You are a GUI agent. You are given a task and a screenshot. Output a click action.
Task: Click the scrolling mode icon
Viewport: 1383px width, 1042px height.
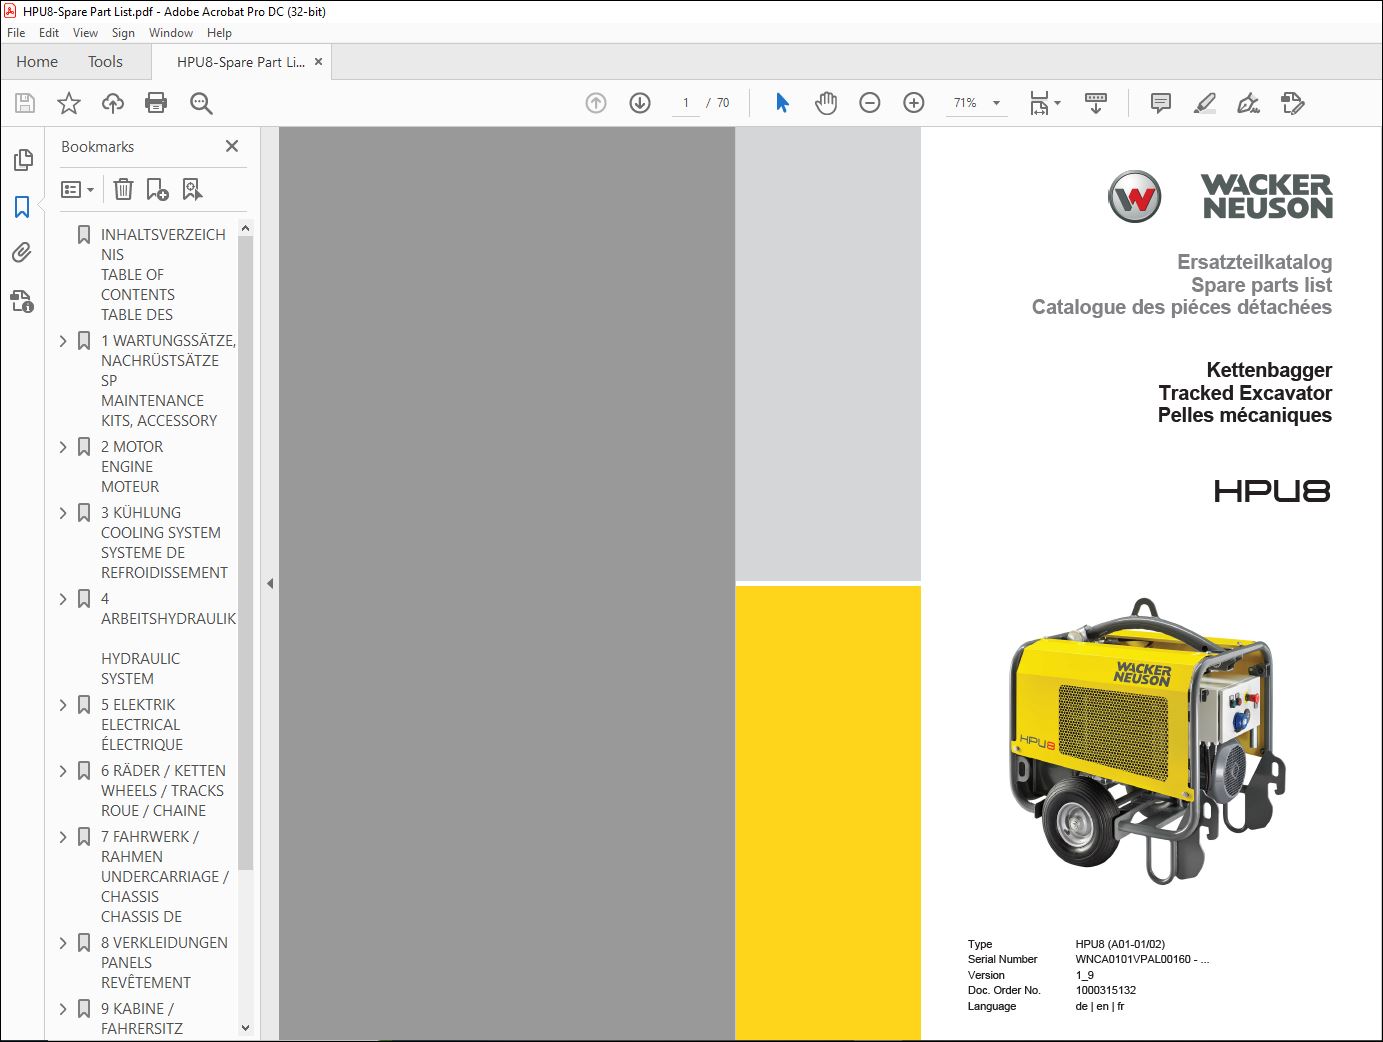click(1096, 103)
